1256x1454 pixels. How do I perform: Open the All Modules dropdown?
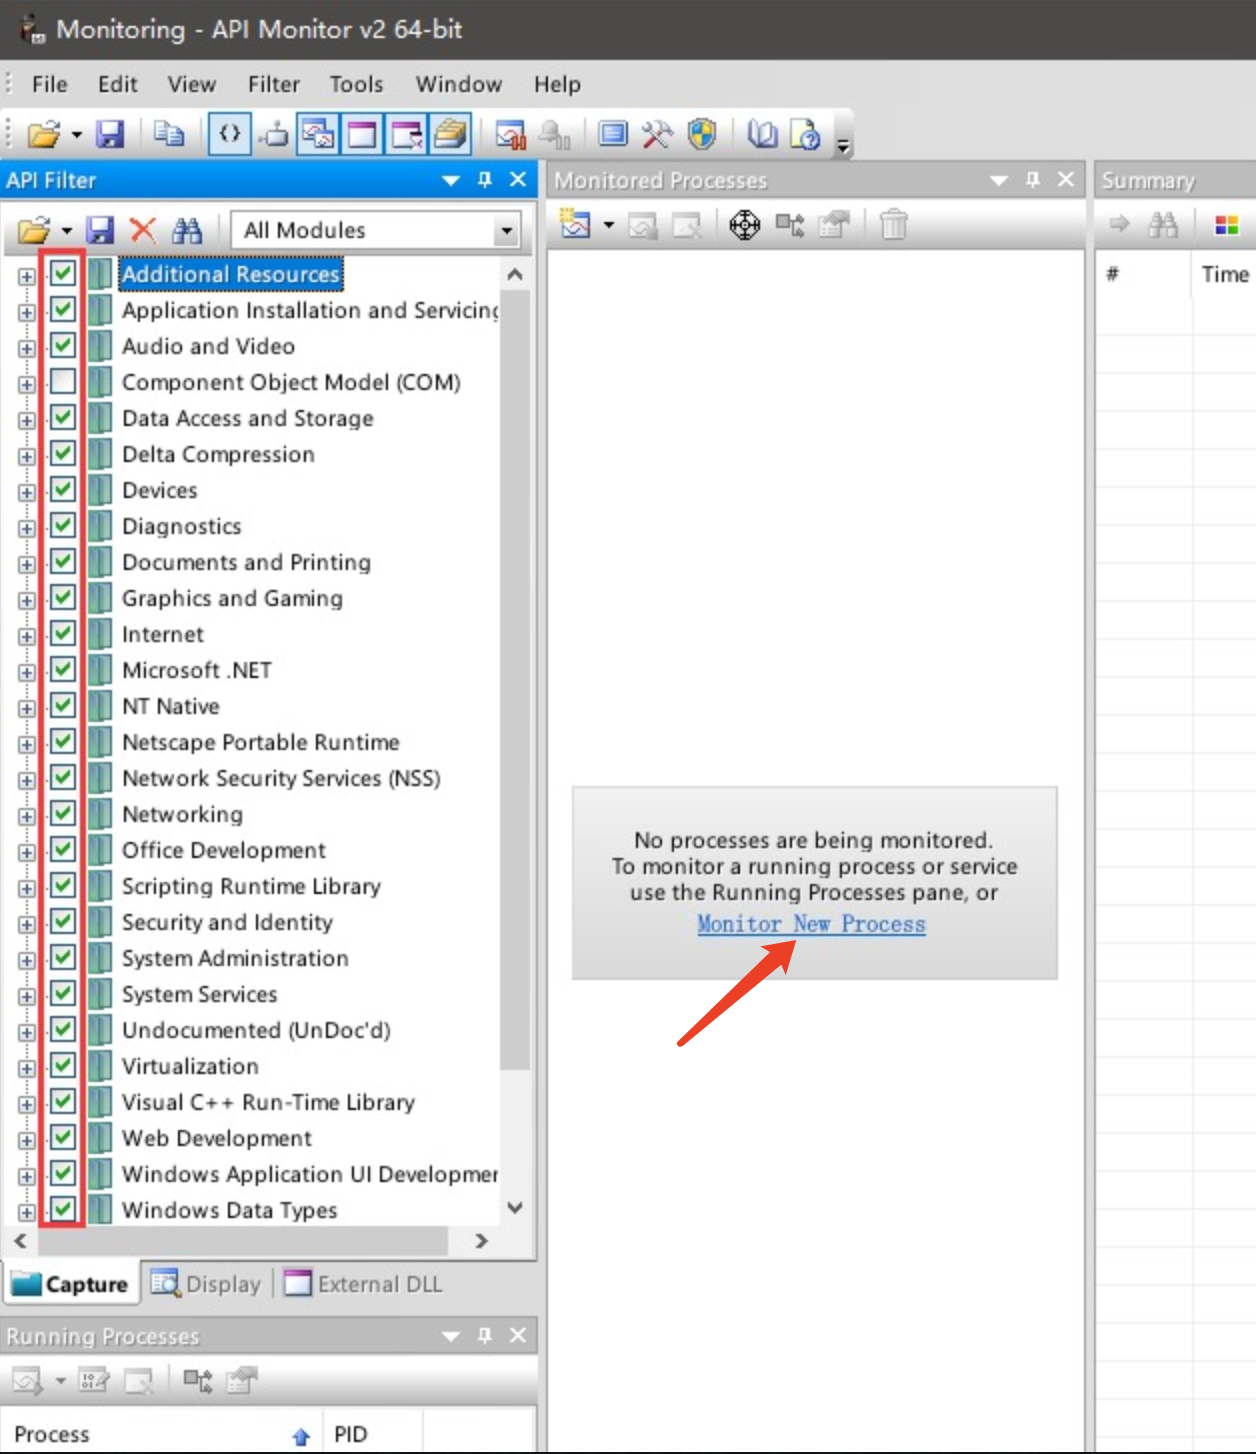click(506, 231)
